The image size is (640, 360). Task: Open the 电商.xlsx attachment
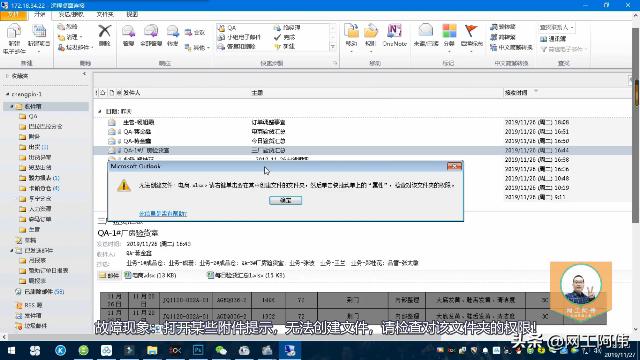(x=151, y=276)
